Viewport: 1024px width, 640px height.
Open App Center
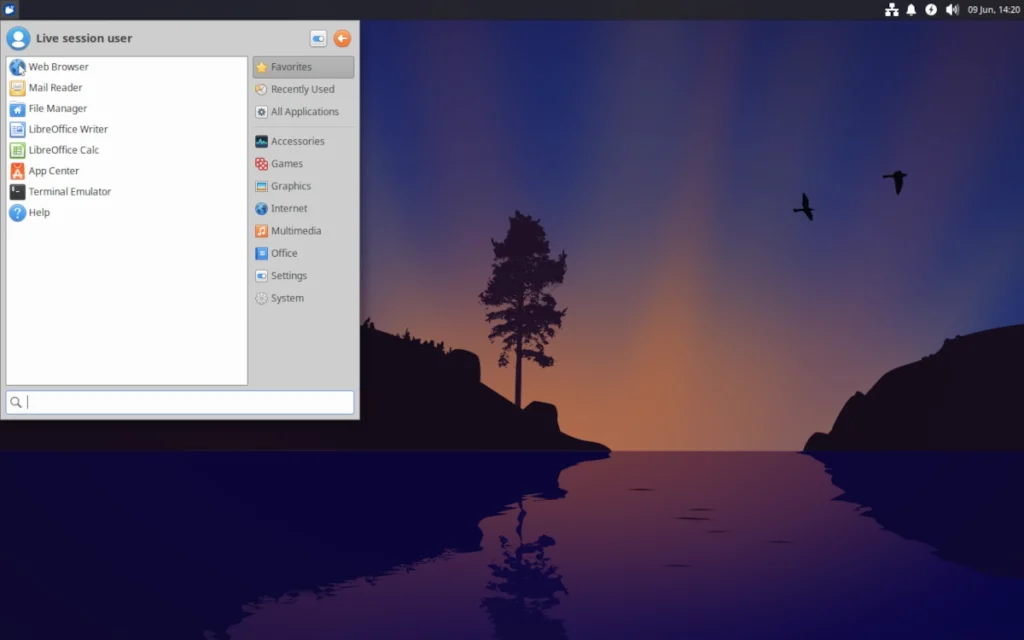(x=127, y=171)
